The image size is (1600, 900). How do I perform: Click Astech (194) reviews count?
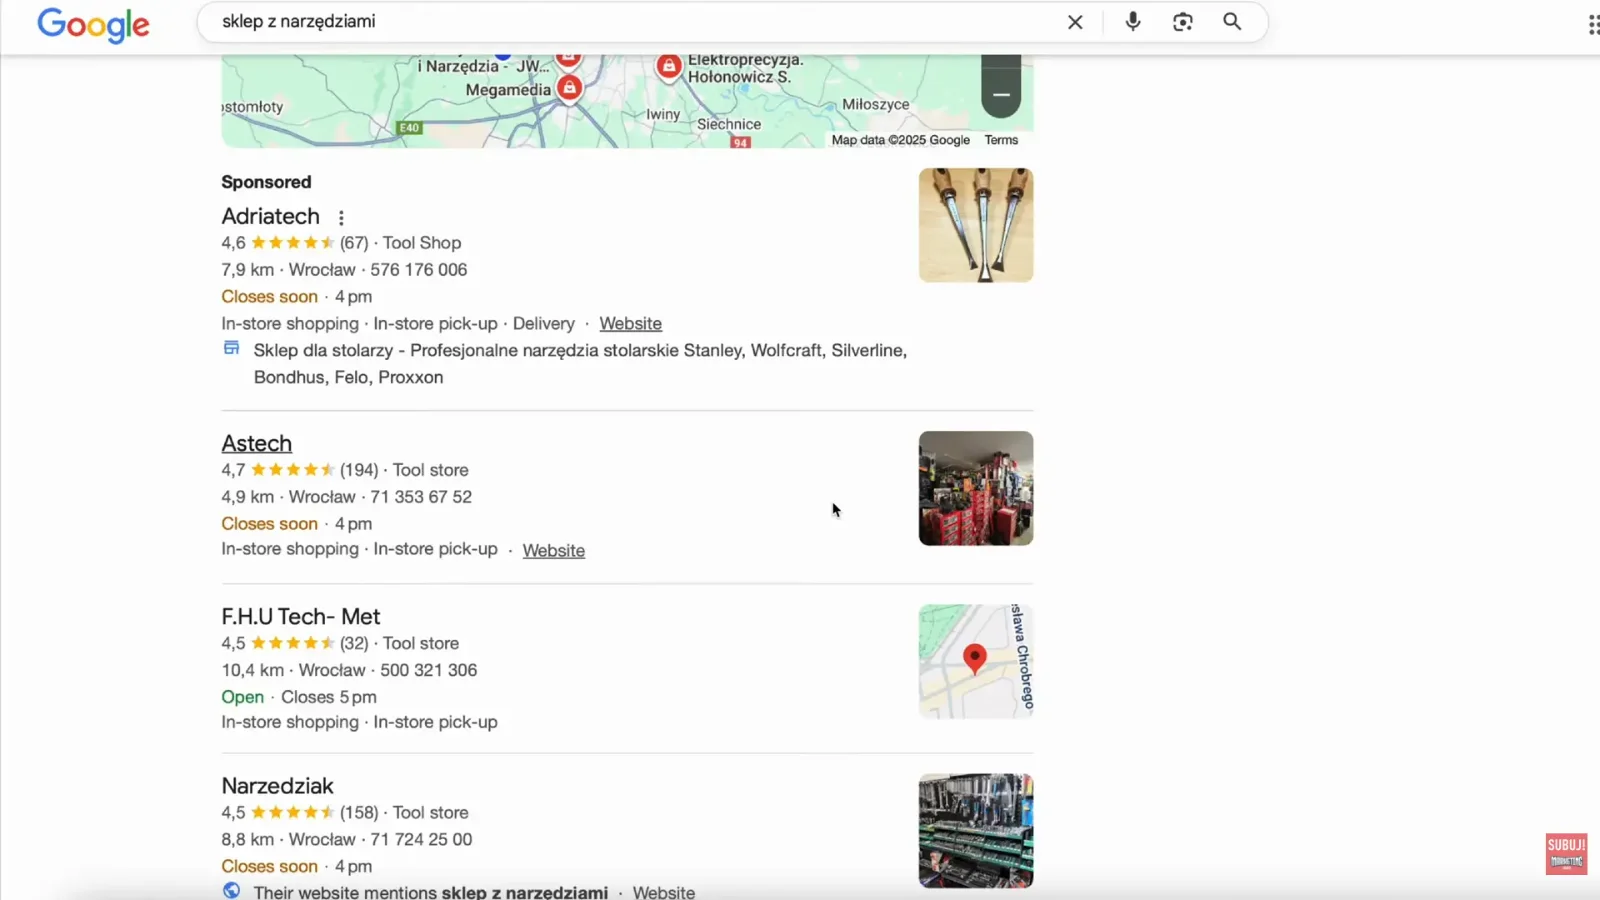click(359, 469)
